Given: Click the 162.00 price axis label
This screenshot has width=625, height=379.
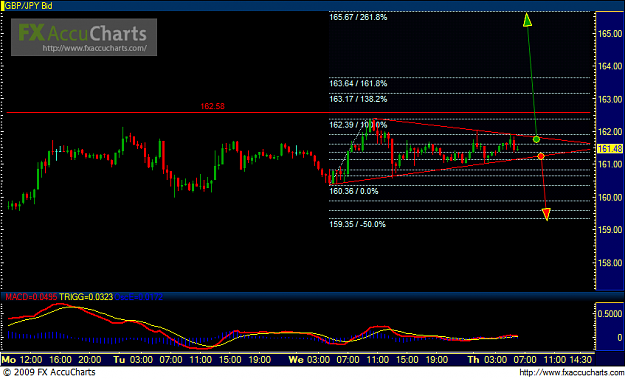Looking at the screenshot, I should point(611,132).
